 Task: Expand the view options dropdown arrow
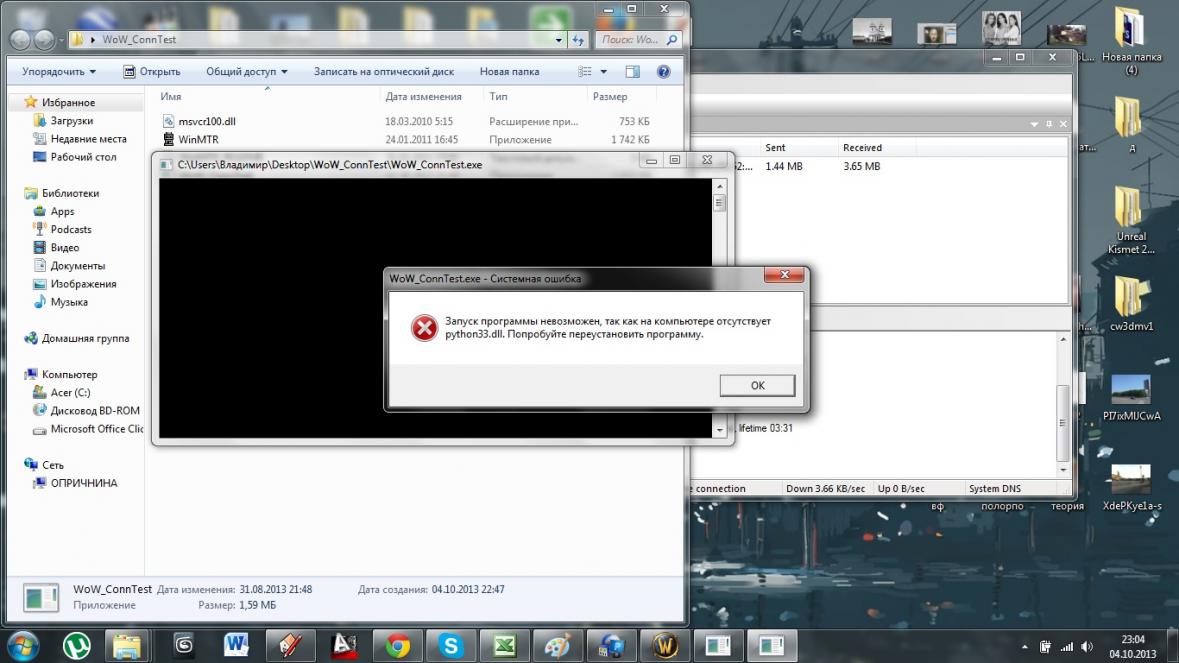coord(604,72)
